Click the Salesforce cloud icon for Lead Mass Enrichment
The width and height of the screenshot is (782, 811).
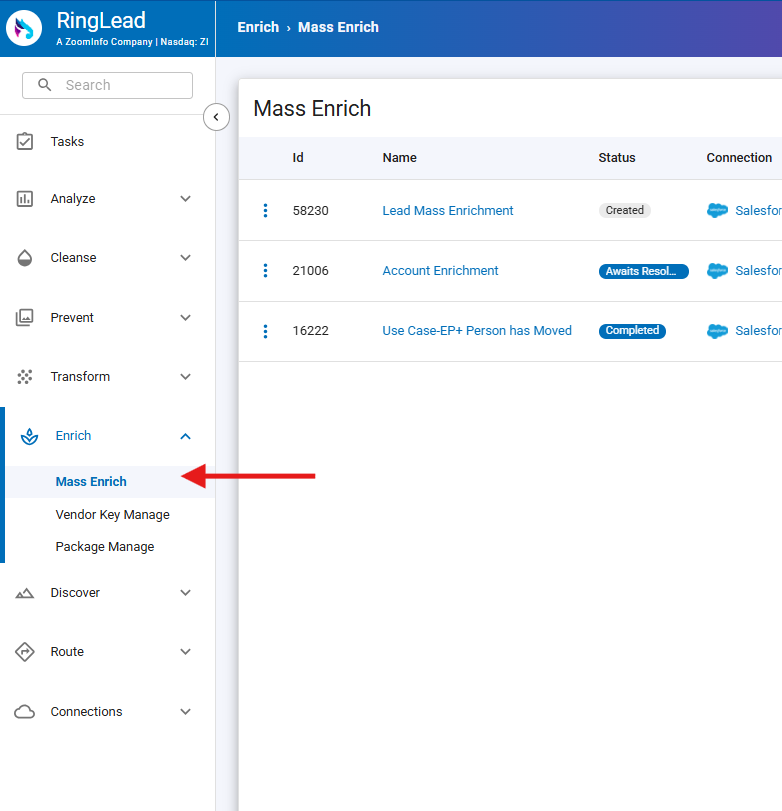(x=718, y=210)
